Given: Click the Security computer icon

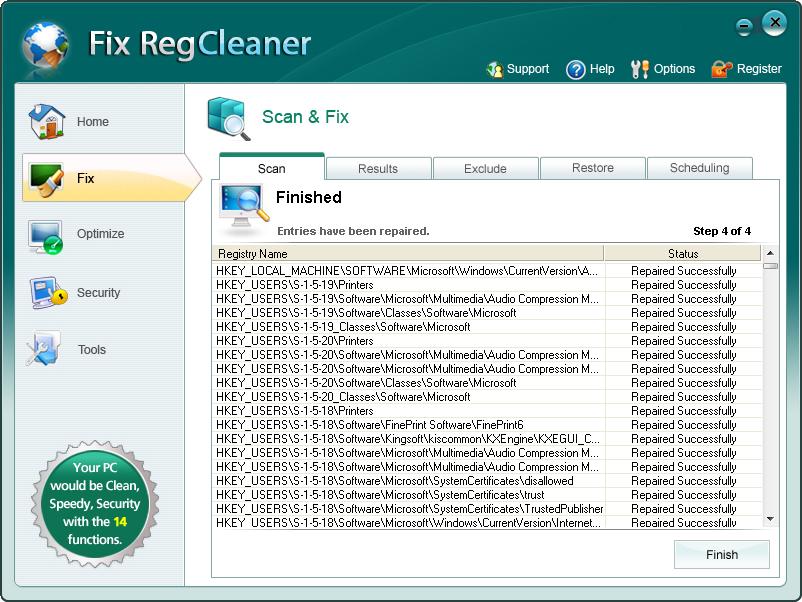Looking at the screenshot, I should (x=46, y=293).
